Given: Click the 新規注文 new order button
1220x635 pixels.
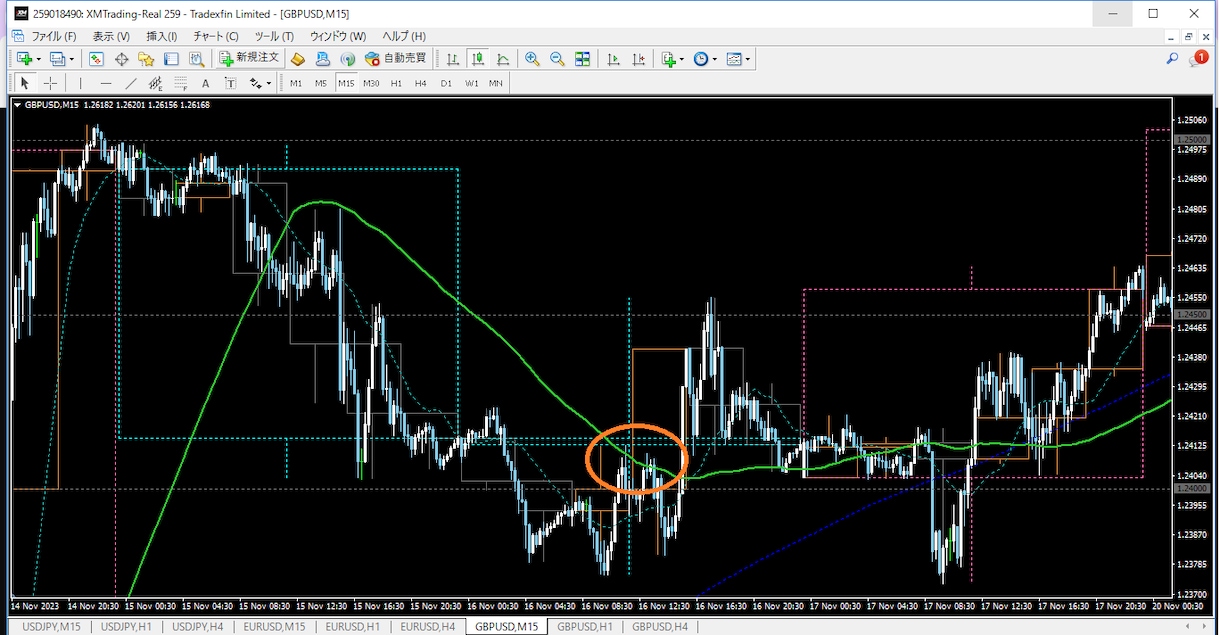Looking at the screenshot, I should click(250, 59).
